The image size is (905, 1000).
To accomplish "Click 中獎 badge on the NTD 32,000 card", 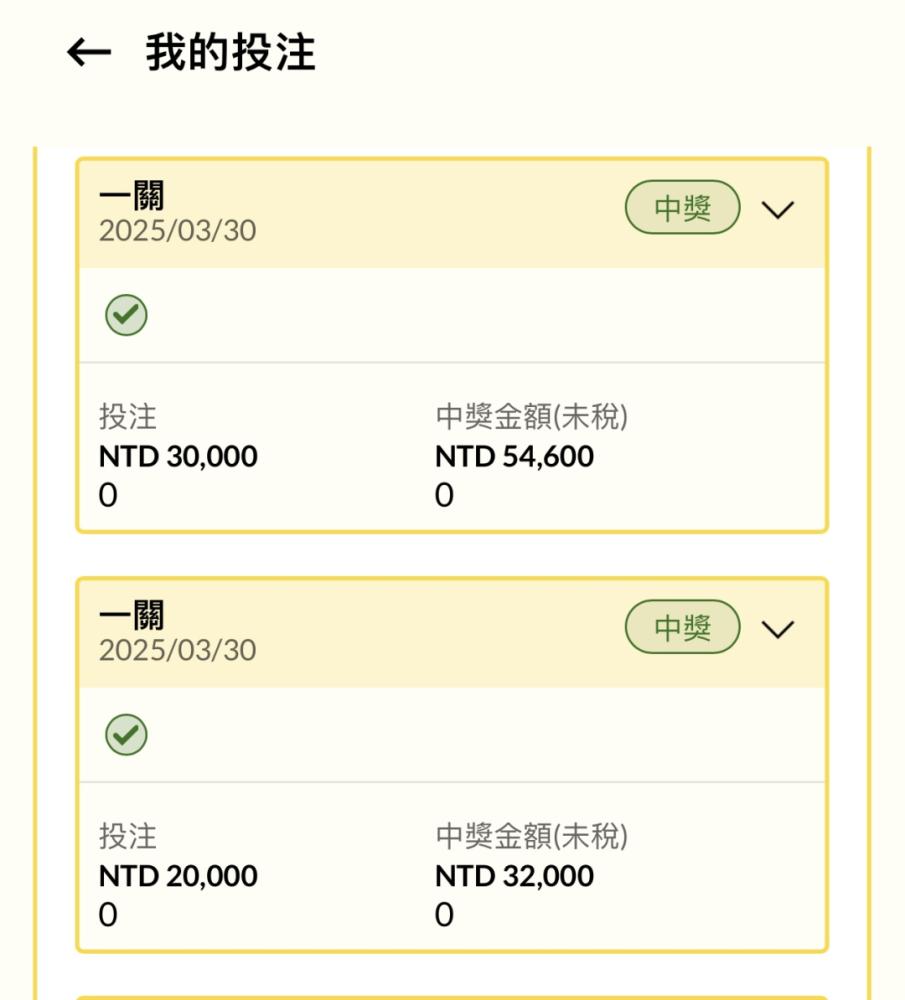I will (x=683, y=629).
